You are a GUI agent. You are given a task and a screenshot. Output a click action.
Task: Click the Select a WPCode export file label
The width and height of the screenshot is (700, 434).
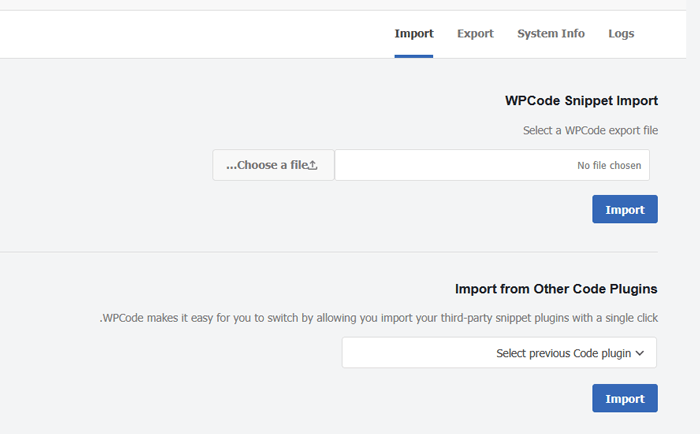coord(590,130)
